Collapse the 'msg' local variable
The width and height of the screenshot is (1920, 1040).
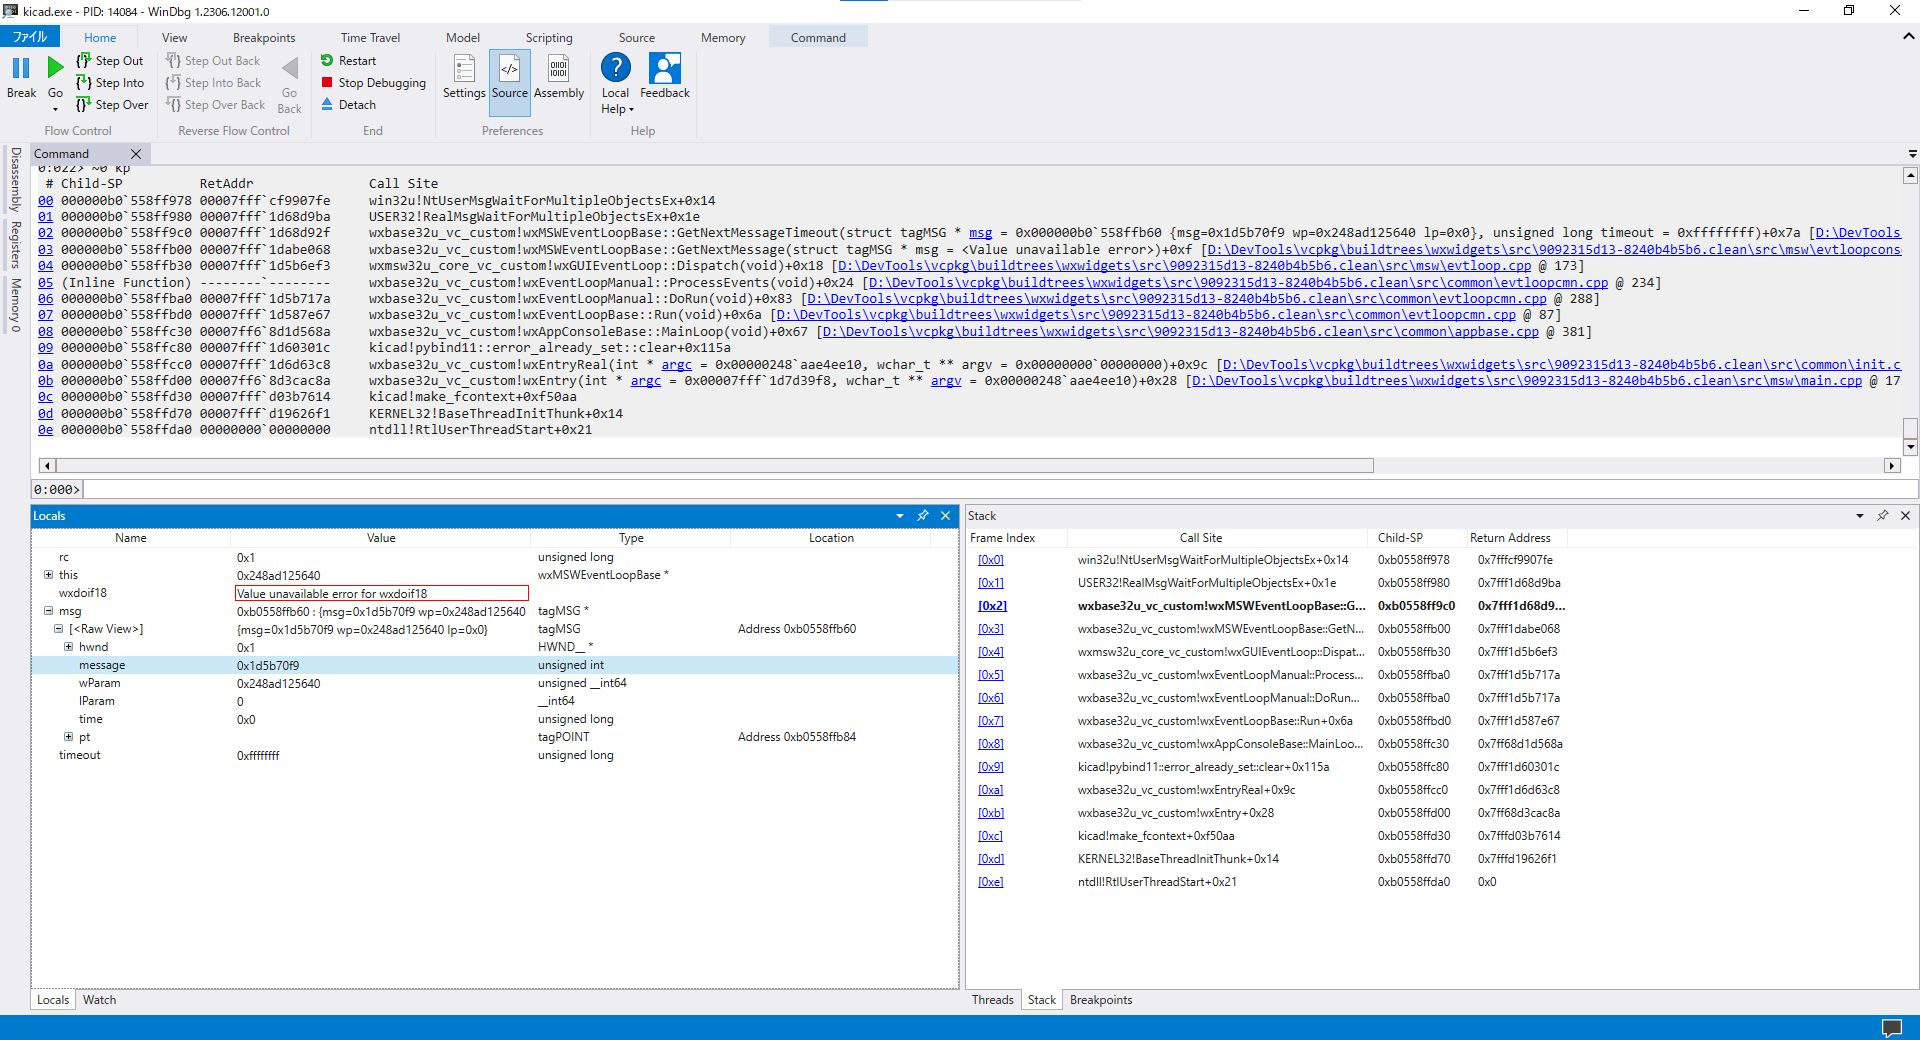click(x=48, y=611)
